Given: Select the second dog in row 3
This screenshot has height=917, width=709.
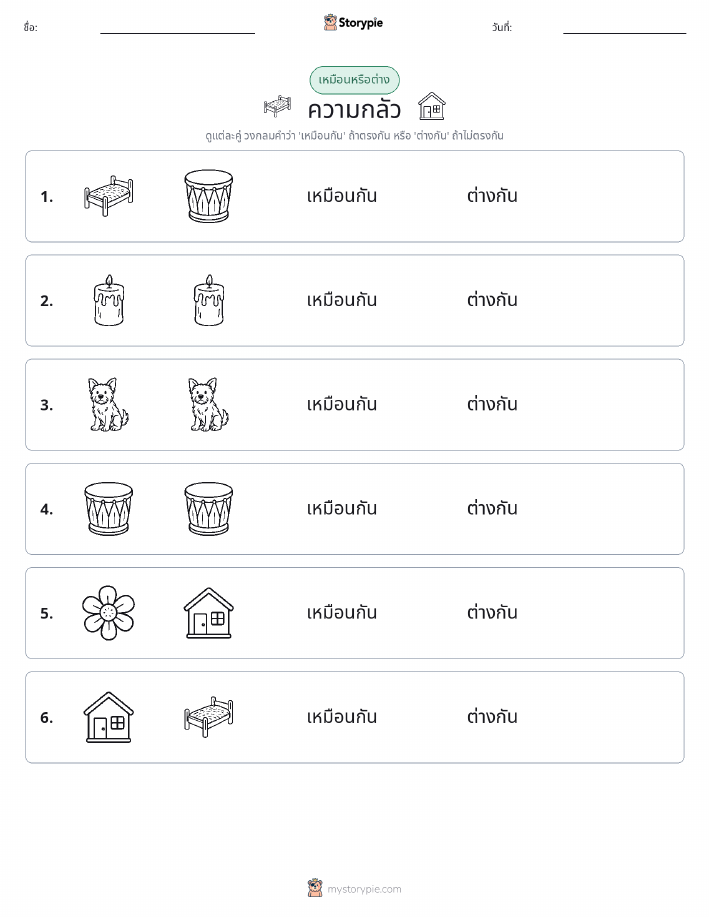Looking at the screenshot, I should click(x=208, y=404).
